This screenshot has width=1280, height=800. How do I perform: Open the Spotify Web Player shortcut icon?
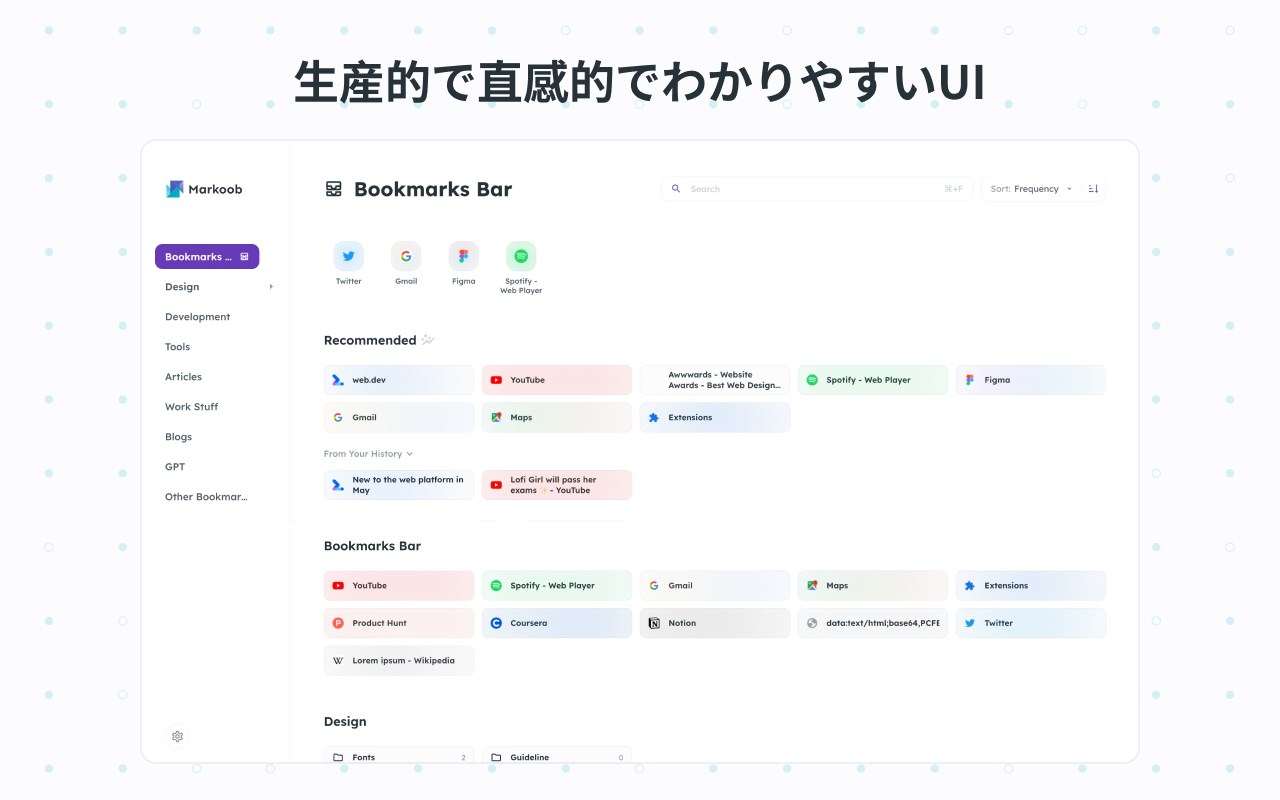521,256
